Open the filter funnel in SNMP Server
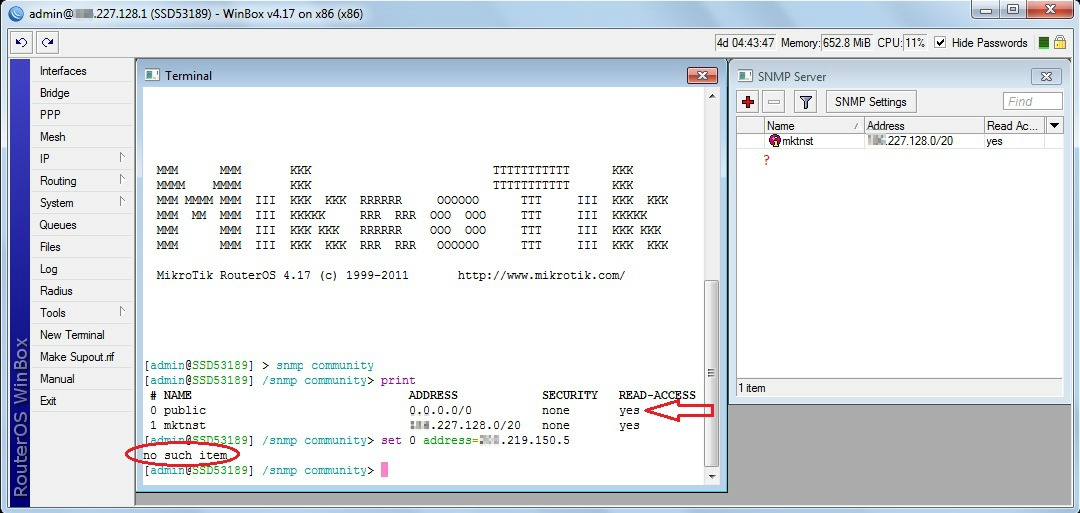 pyautogui.click(x=805, y=102)
